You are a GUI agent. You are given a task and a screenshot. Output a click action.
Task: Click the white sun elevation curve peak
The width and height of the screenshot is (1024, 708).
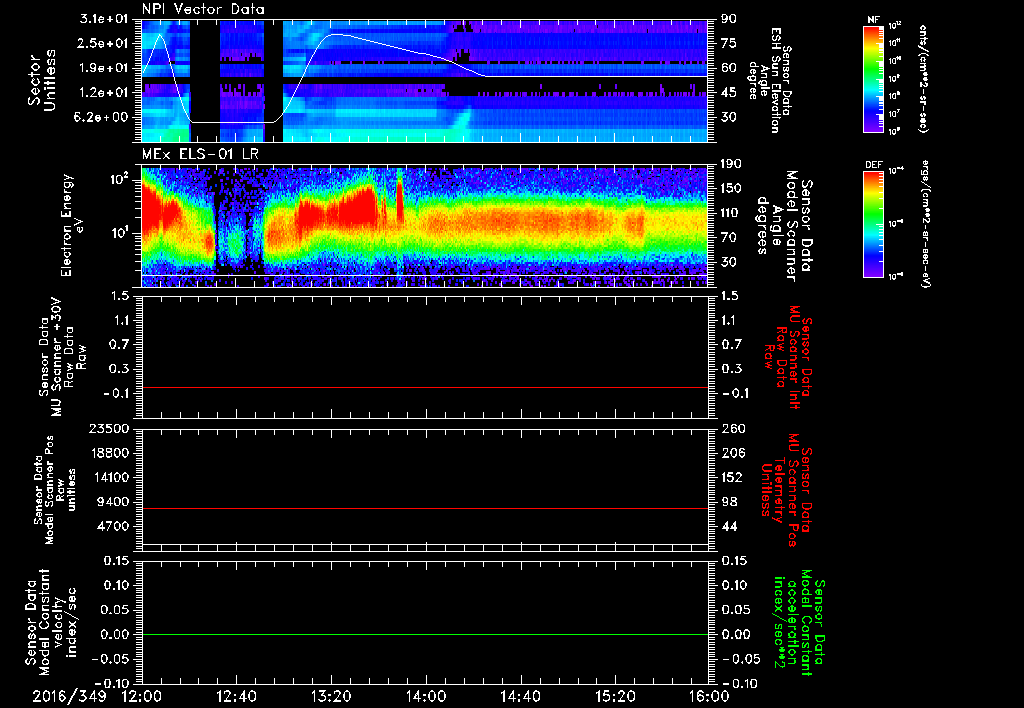(x=336, y=34)
